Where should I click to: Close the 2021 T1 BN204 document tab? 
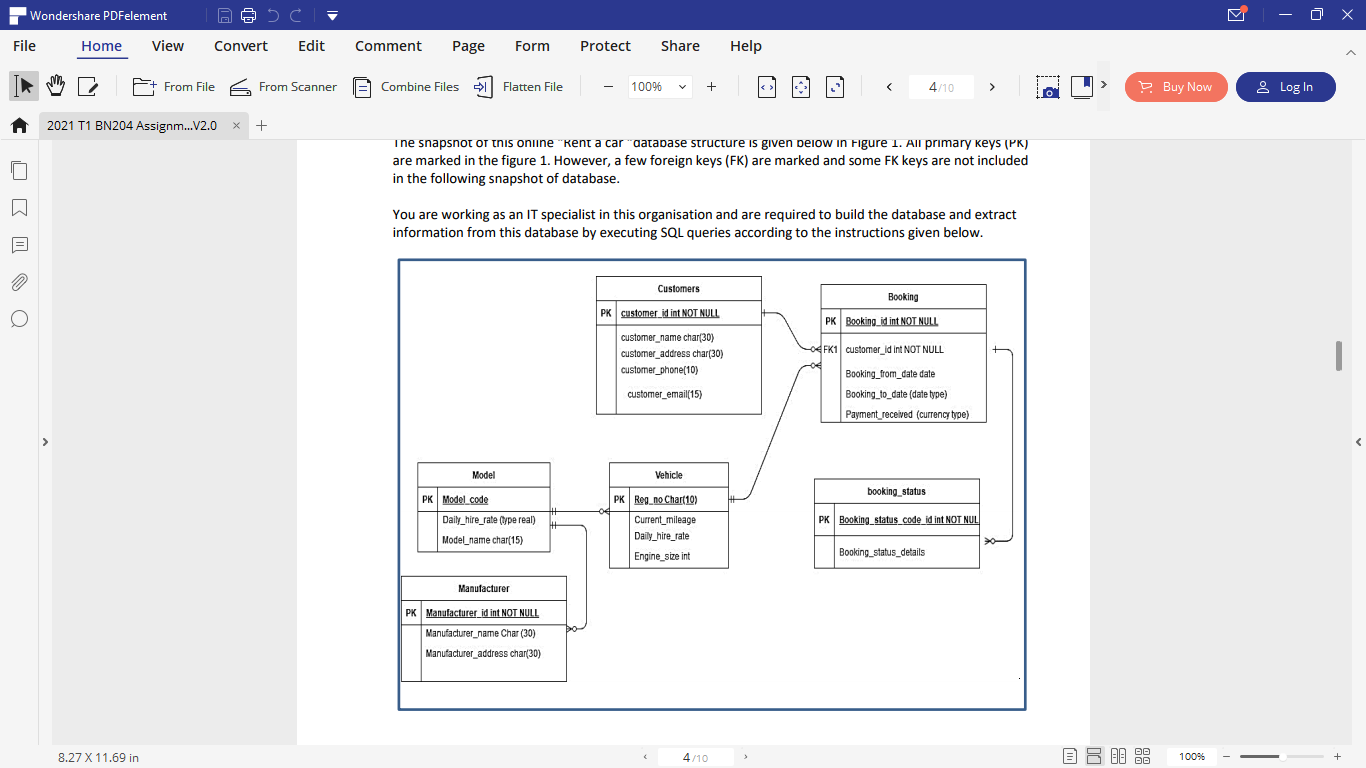coord(237,126)
